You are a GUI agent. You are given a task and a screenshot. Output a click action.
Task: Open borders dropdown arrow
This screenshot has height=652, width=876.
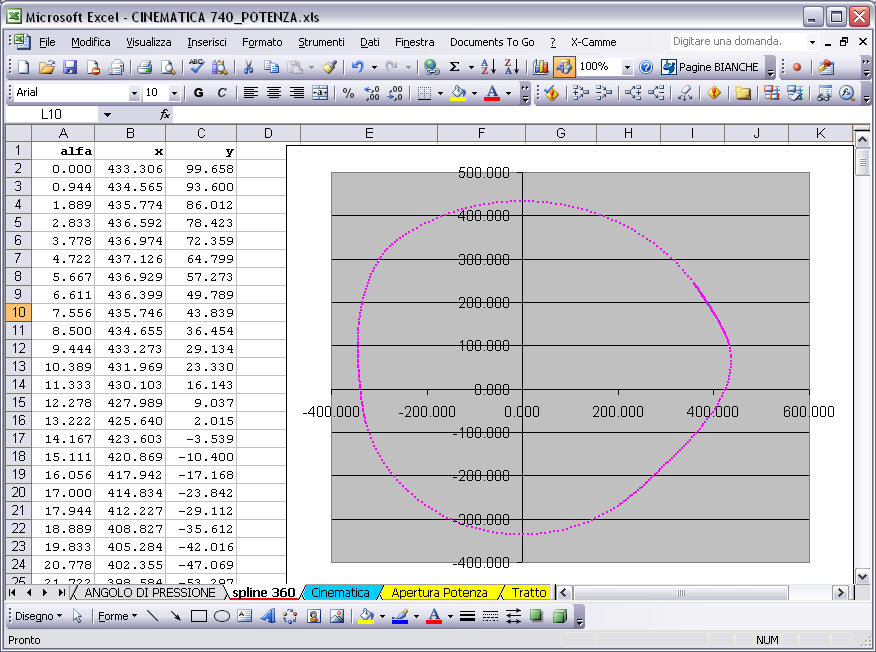[440, 93]
